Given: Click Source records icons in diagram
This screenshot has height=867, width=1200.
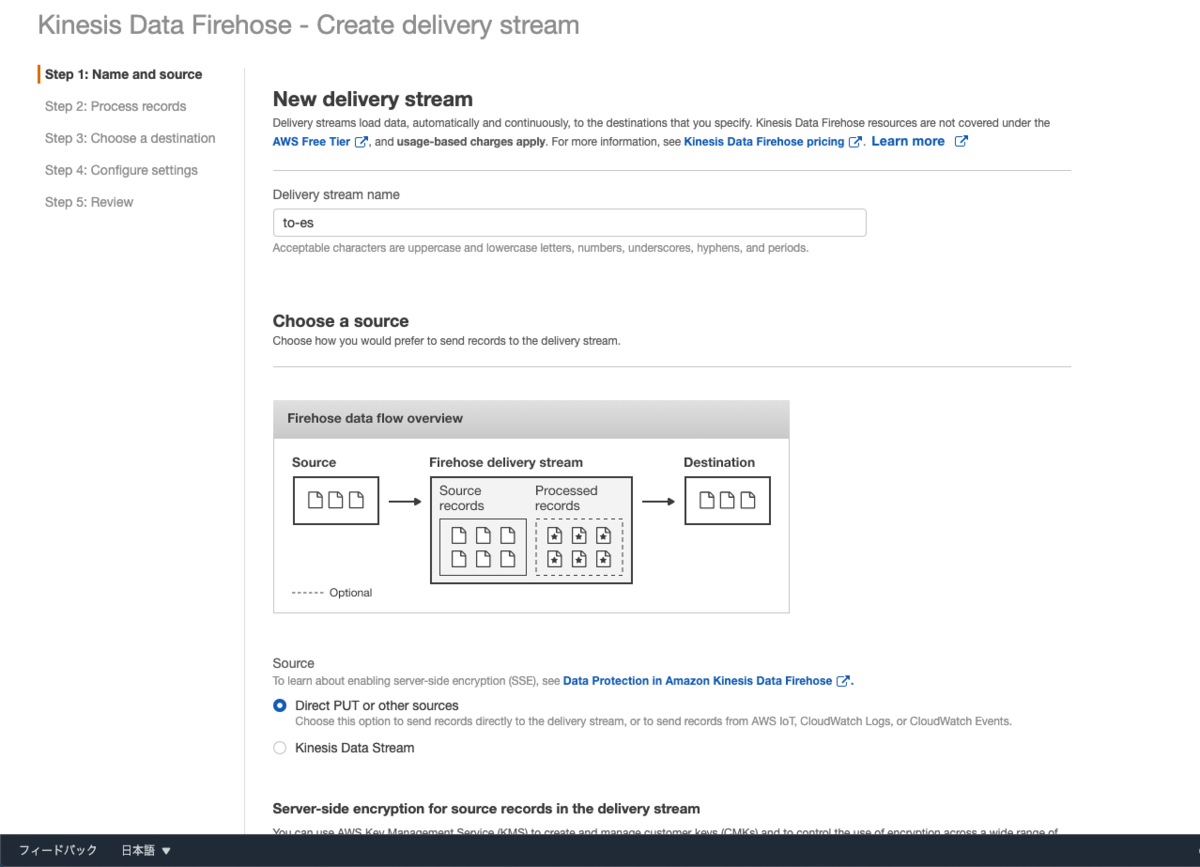Looking at the screenshot, I should point(483,547).
